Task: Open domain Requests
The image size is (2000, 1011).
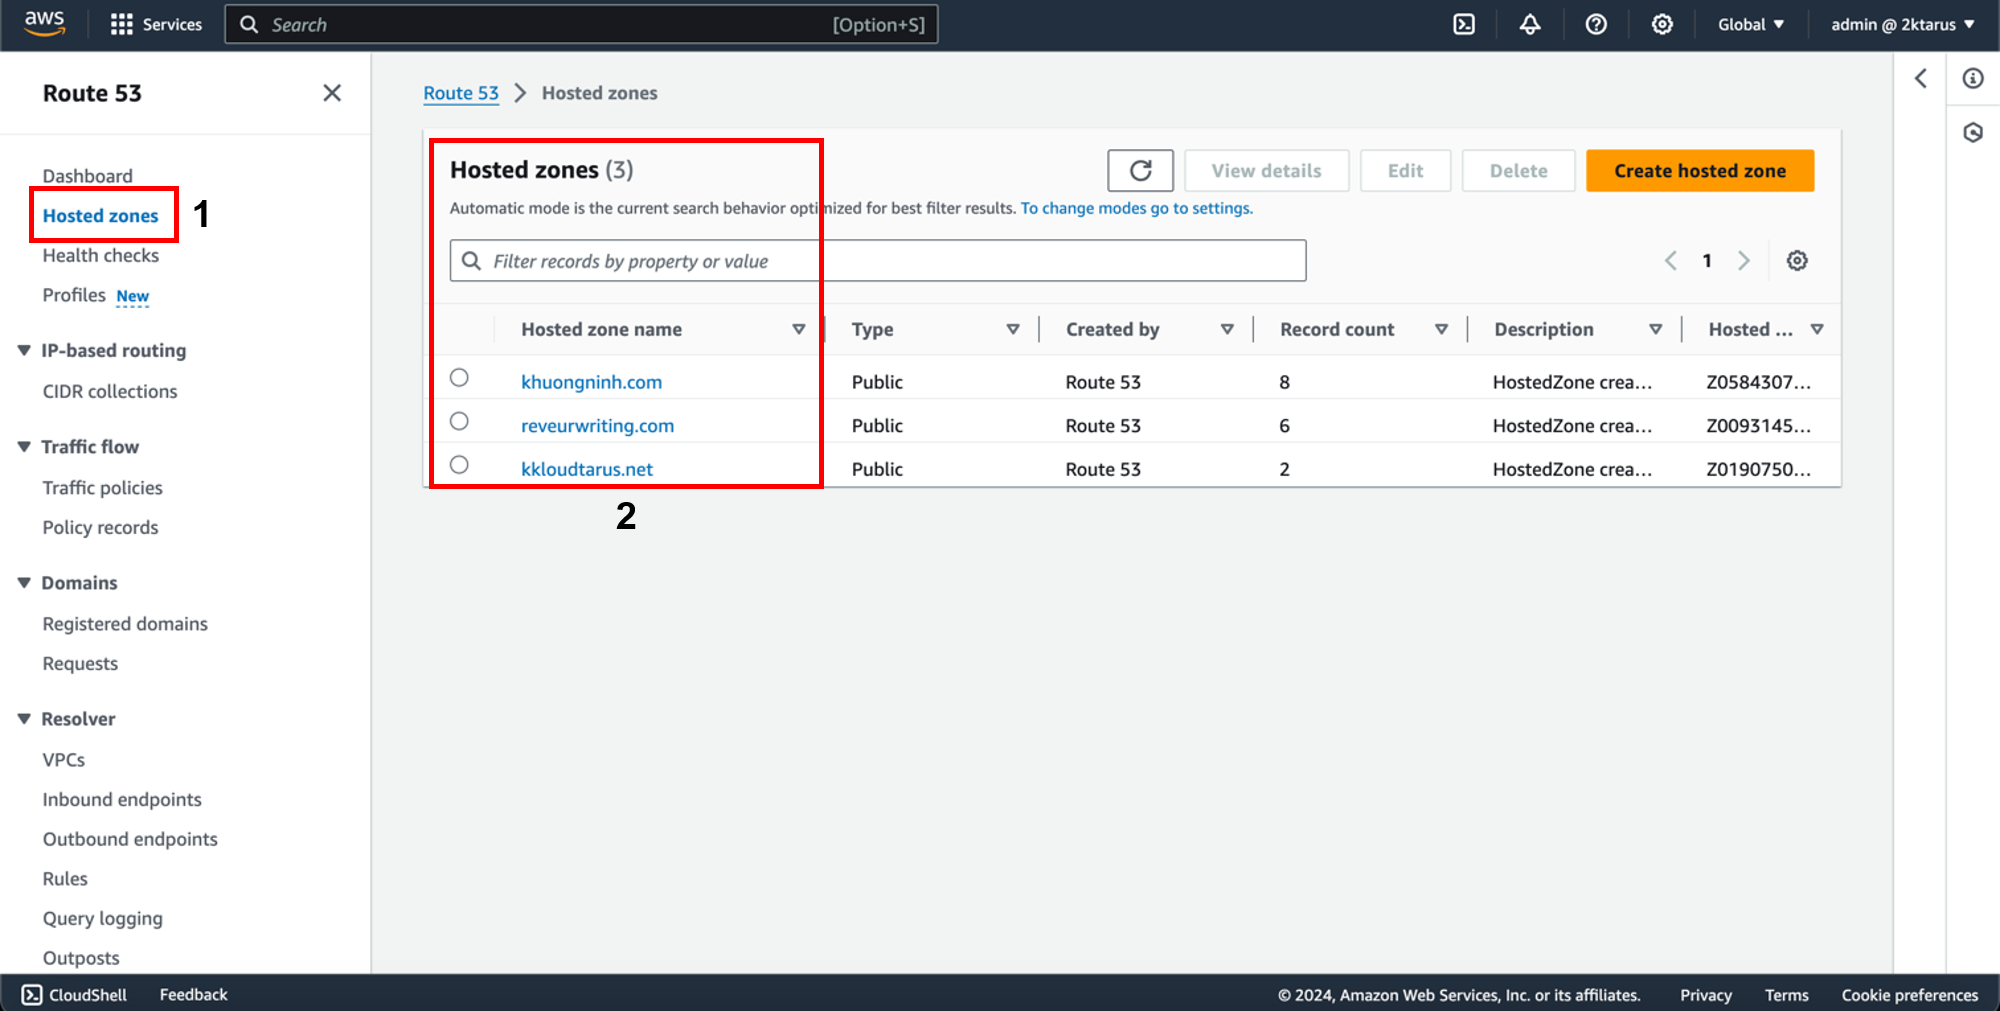Action: tap(80, 663)
